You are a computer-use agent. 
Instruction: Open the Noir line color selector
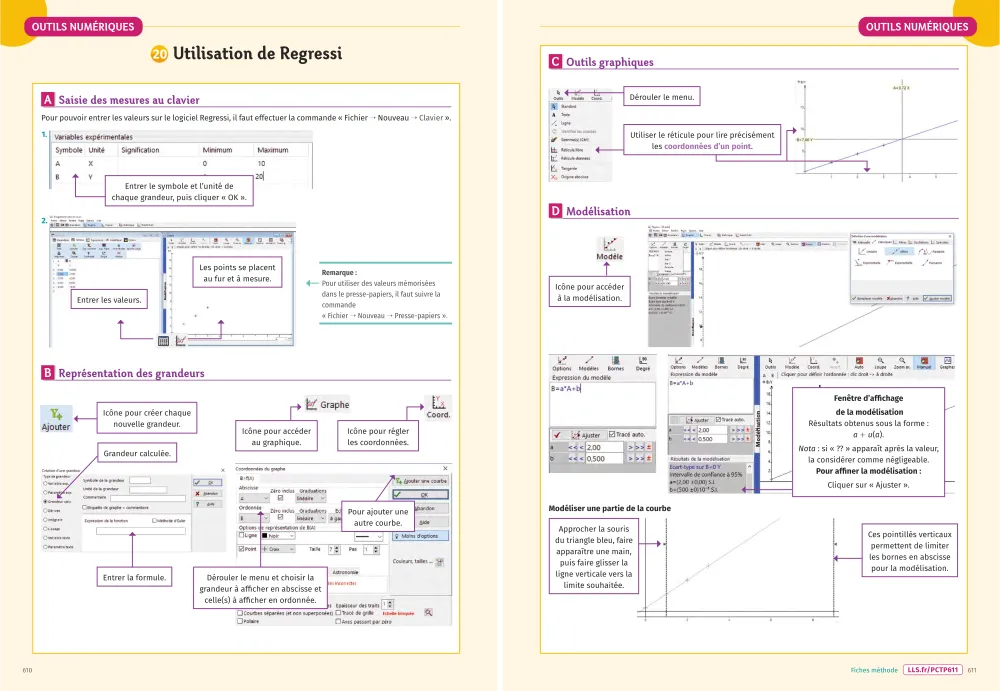pos(276,536)
